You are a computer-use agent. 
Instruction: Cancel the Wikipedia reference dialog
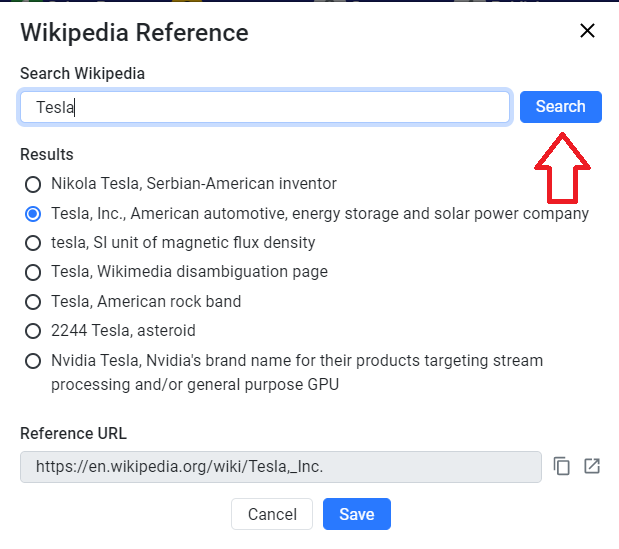click(x=272, y=514)
